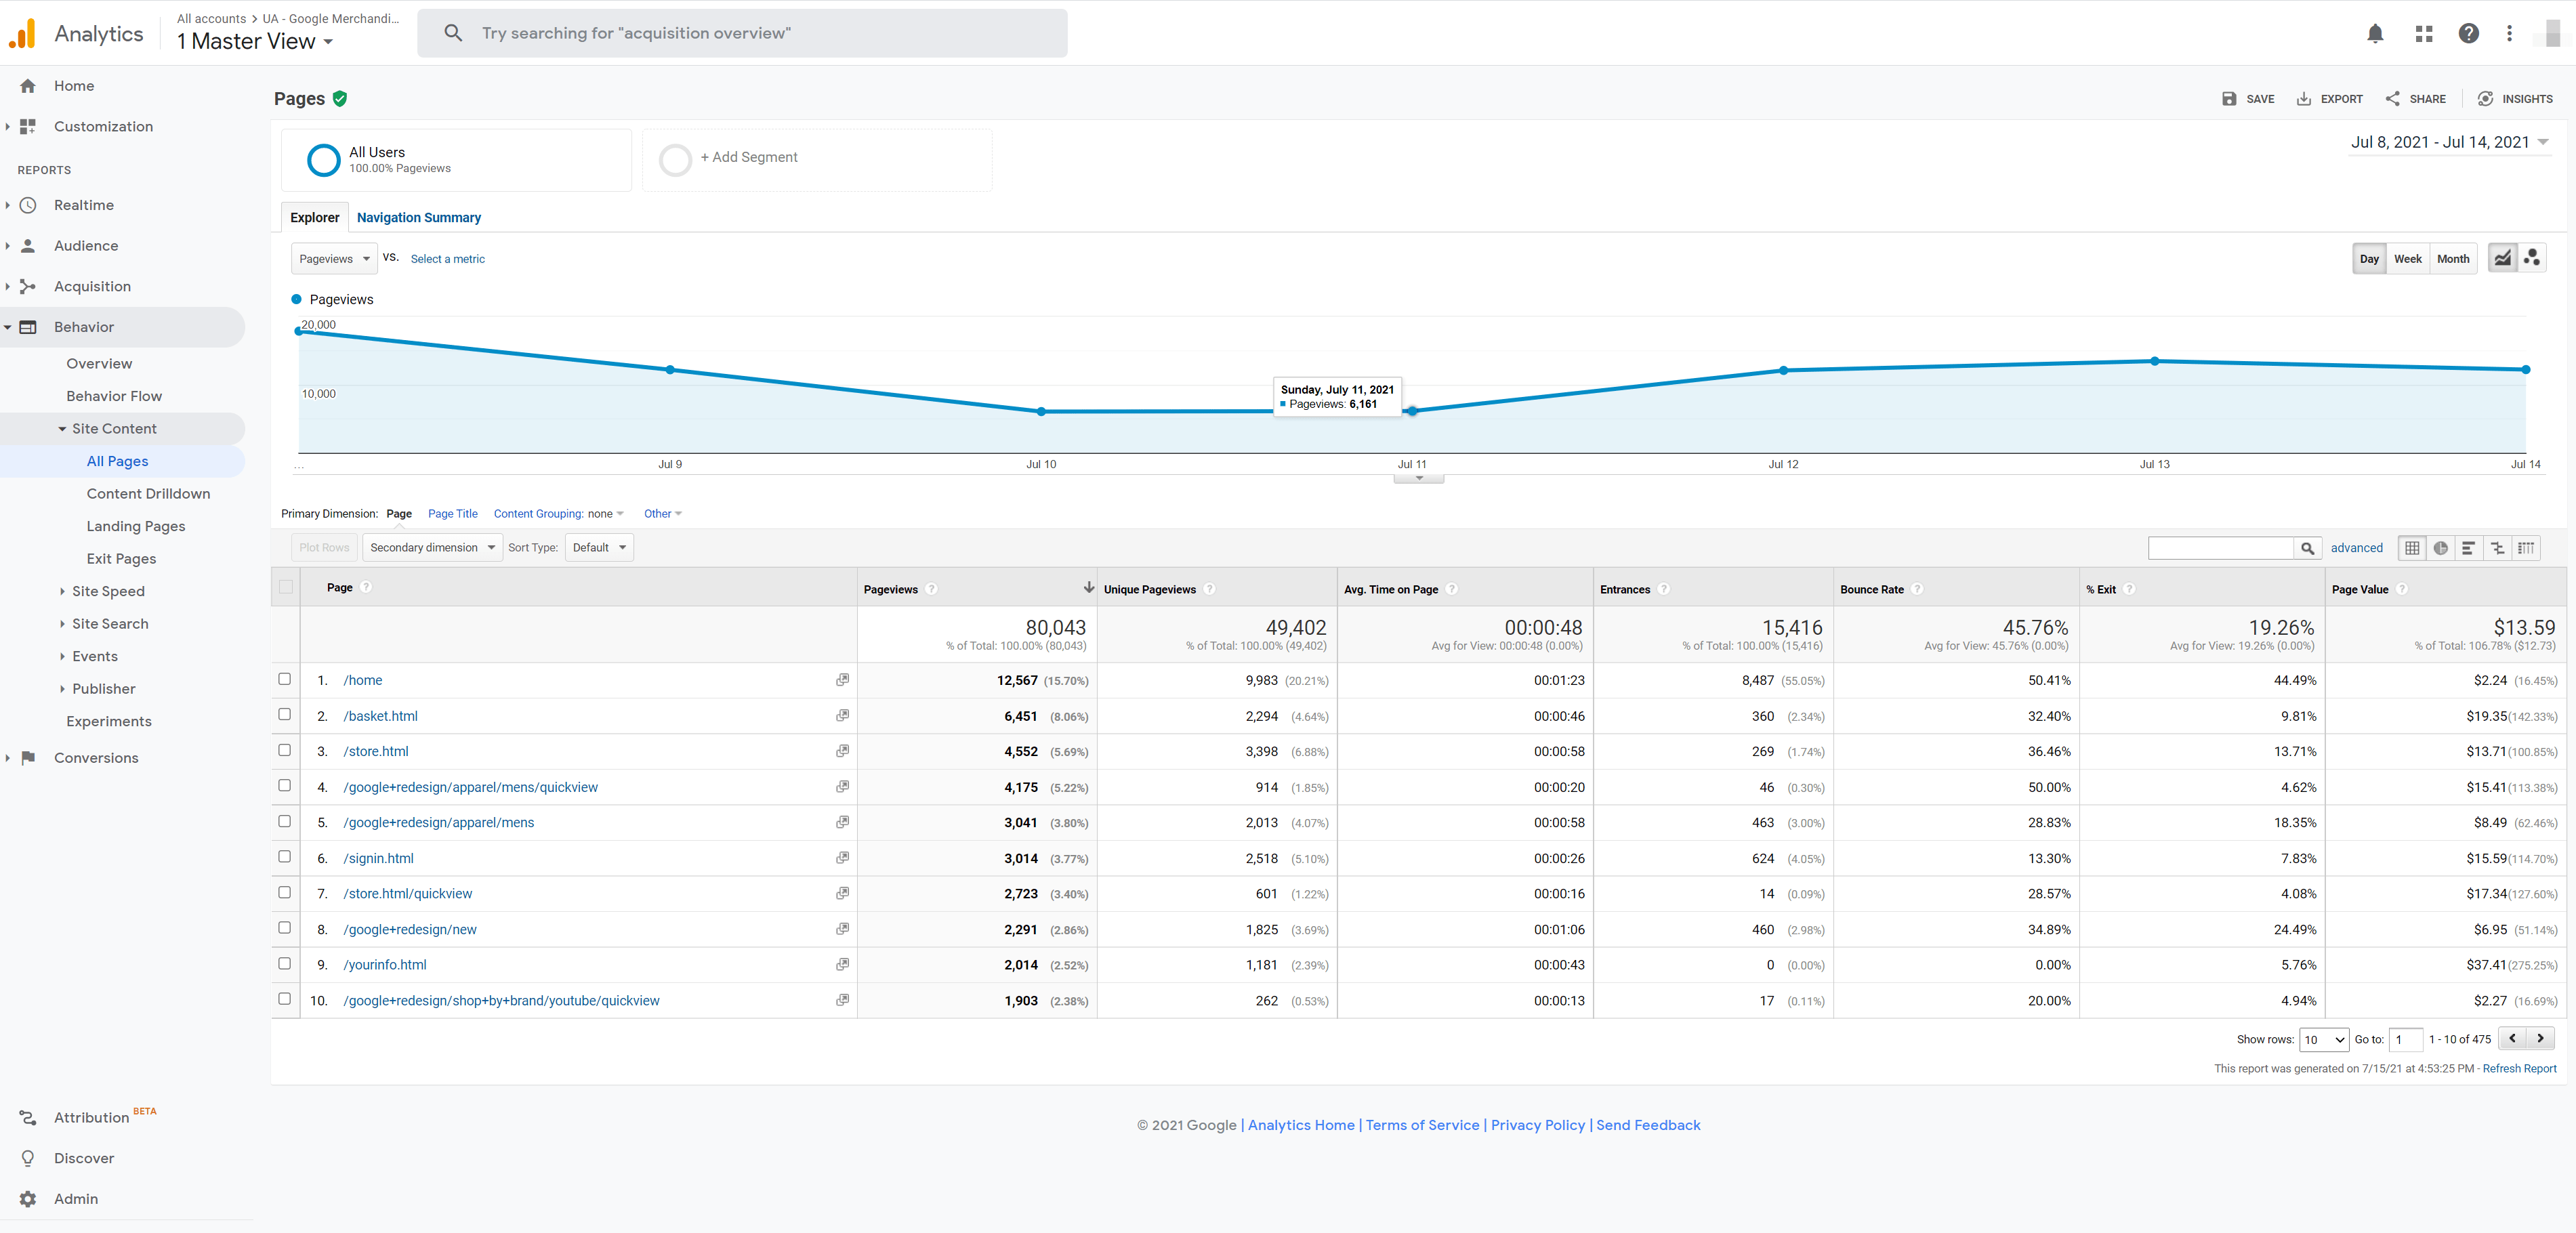Viewport: 2576px width, 1233px height.
Task: Click the Refresh Report link
Action: click(2518, 1069)
